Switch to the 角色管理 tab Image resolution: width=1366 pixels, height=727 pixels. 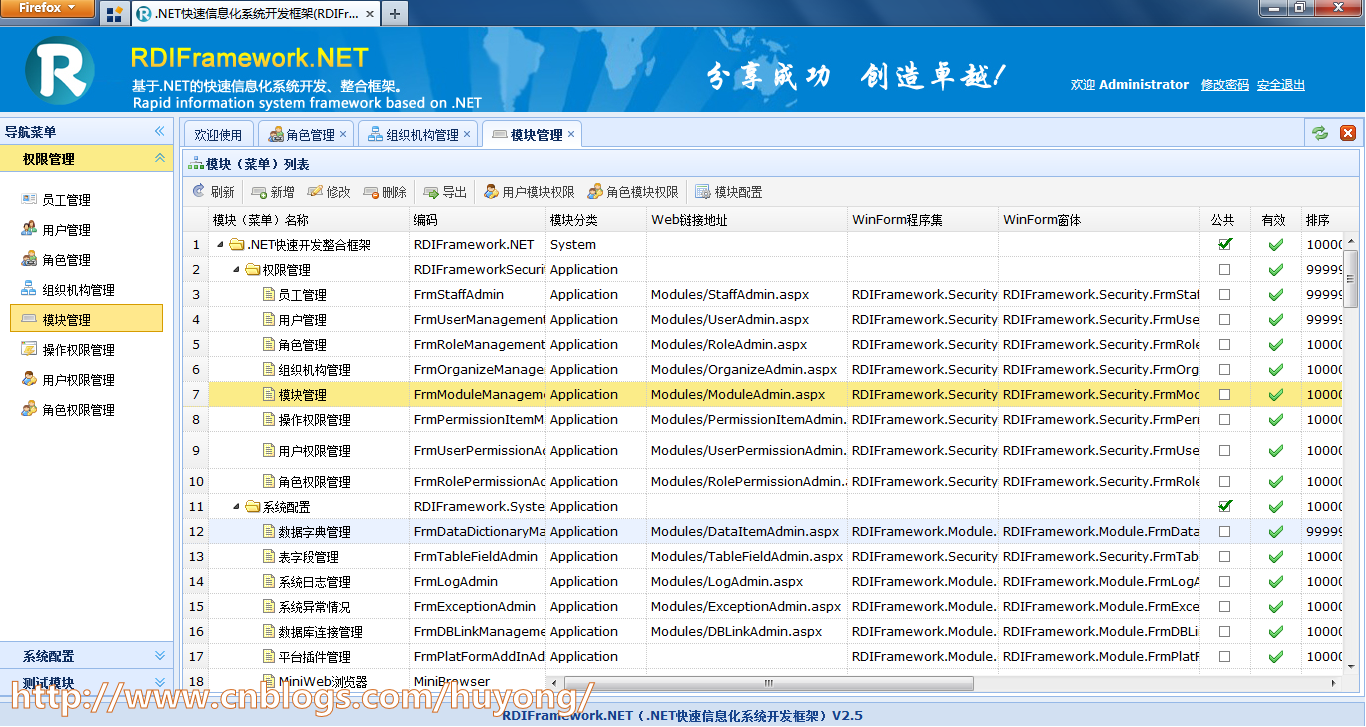pyautogui.click(x=305, y=134)
